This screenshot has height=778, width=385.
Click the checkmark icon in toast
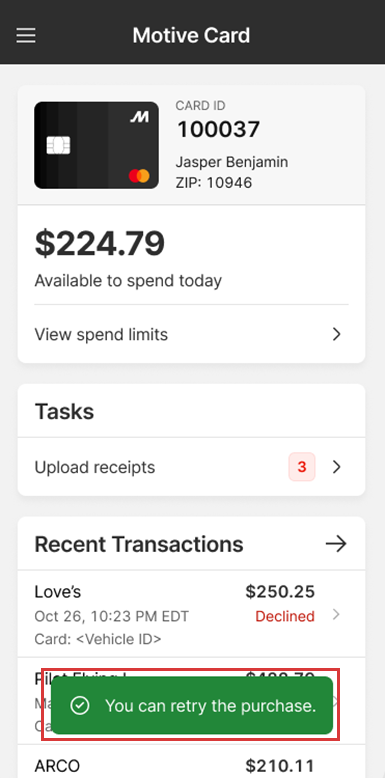coord(79,706)
